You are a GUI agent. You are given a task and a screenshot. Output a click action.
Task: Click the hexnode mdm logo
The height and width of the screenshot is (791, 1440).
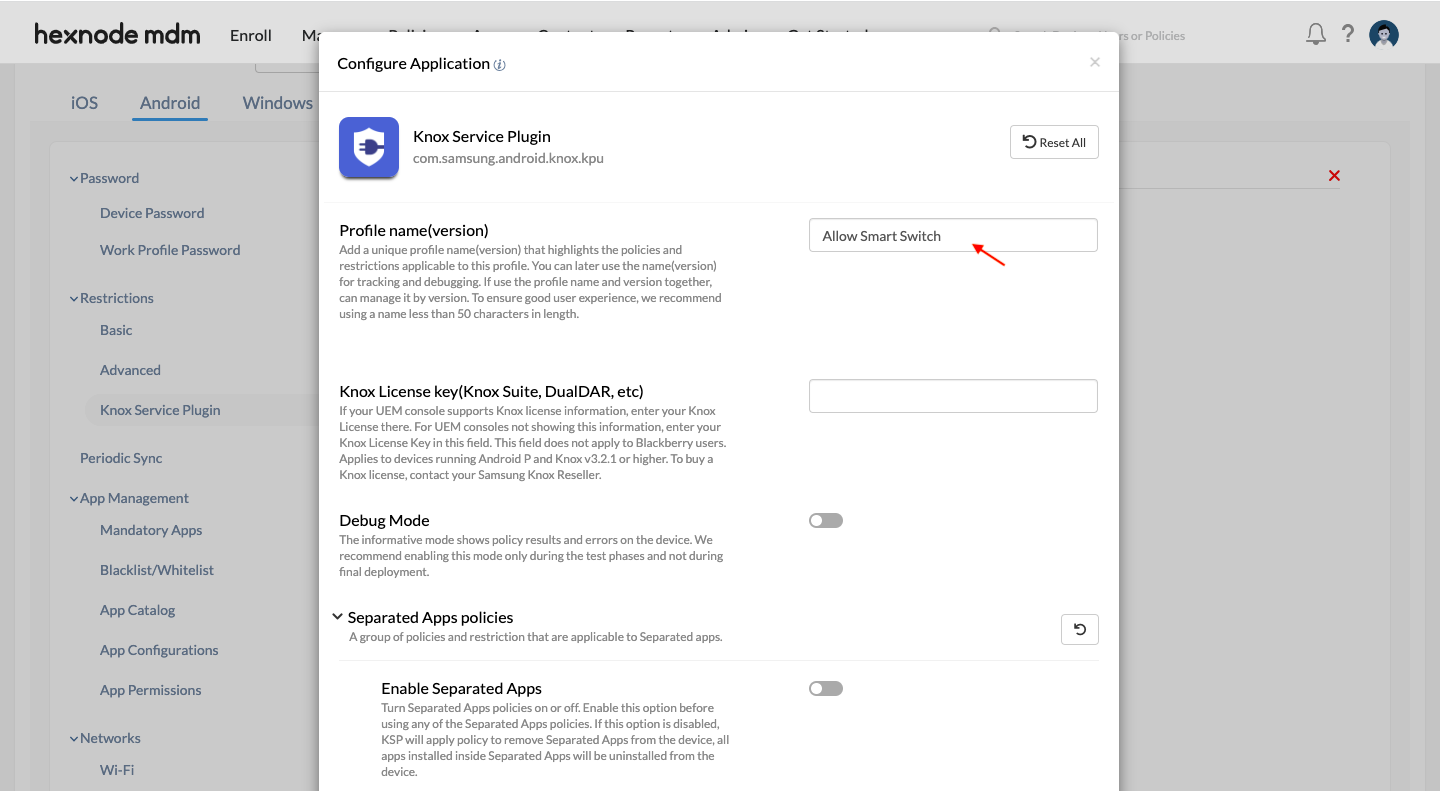[x=117, y=34]
